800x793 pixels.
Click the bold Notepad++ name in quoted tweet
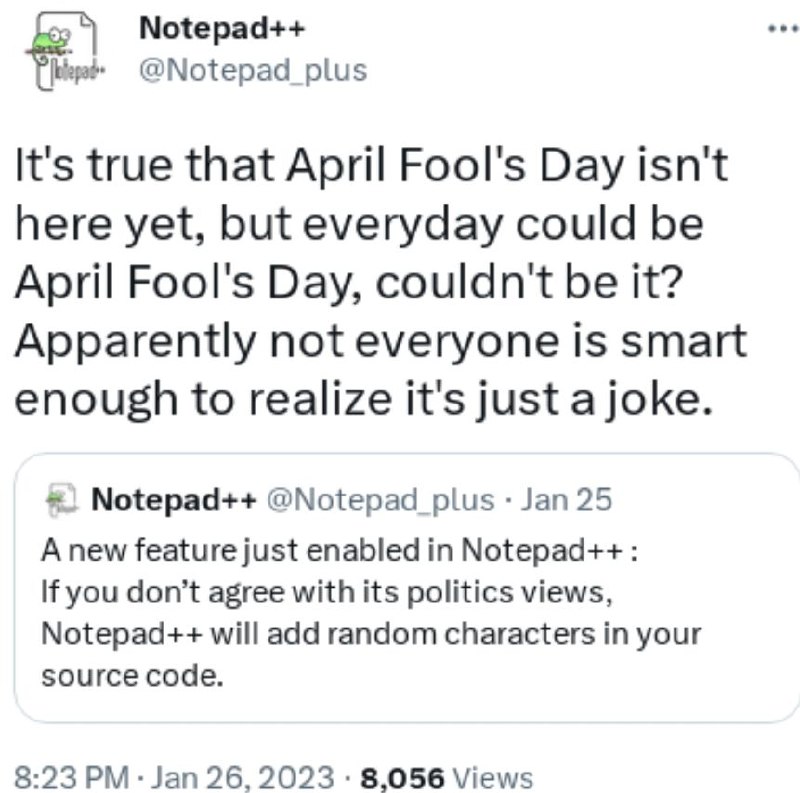tap(176, 499)
